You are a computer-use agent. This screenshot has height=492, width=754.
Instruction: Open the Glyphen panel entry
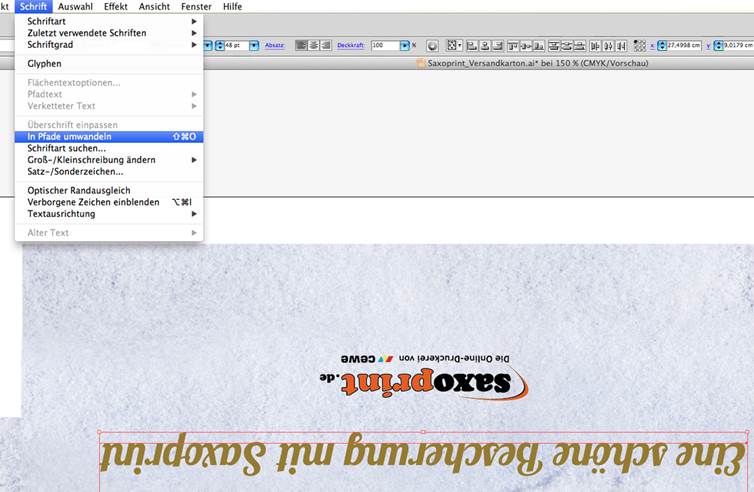(109, 63)
